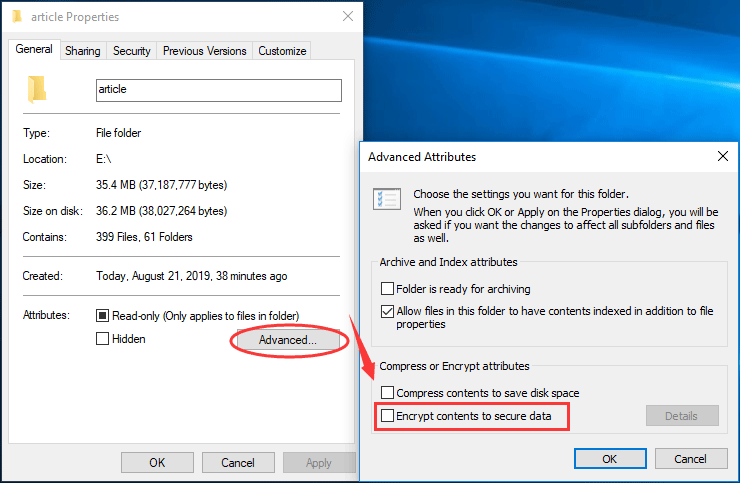Confirm with OK in Advanced Attributes dialog
740x483 pixels.
(x=610, y=458)
